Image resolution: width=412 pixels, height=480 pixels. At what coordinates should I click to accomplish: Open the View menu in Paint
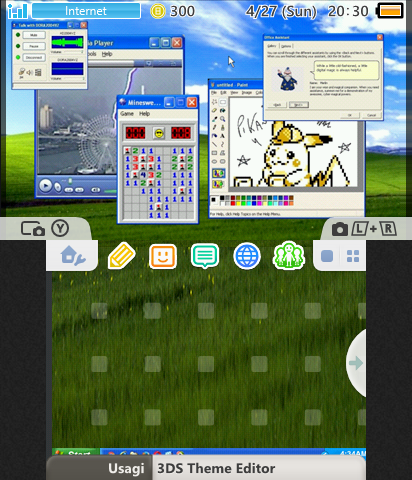234,92
